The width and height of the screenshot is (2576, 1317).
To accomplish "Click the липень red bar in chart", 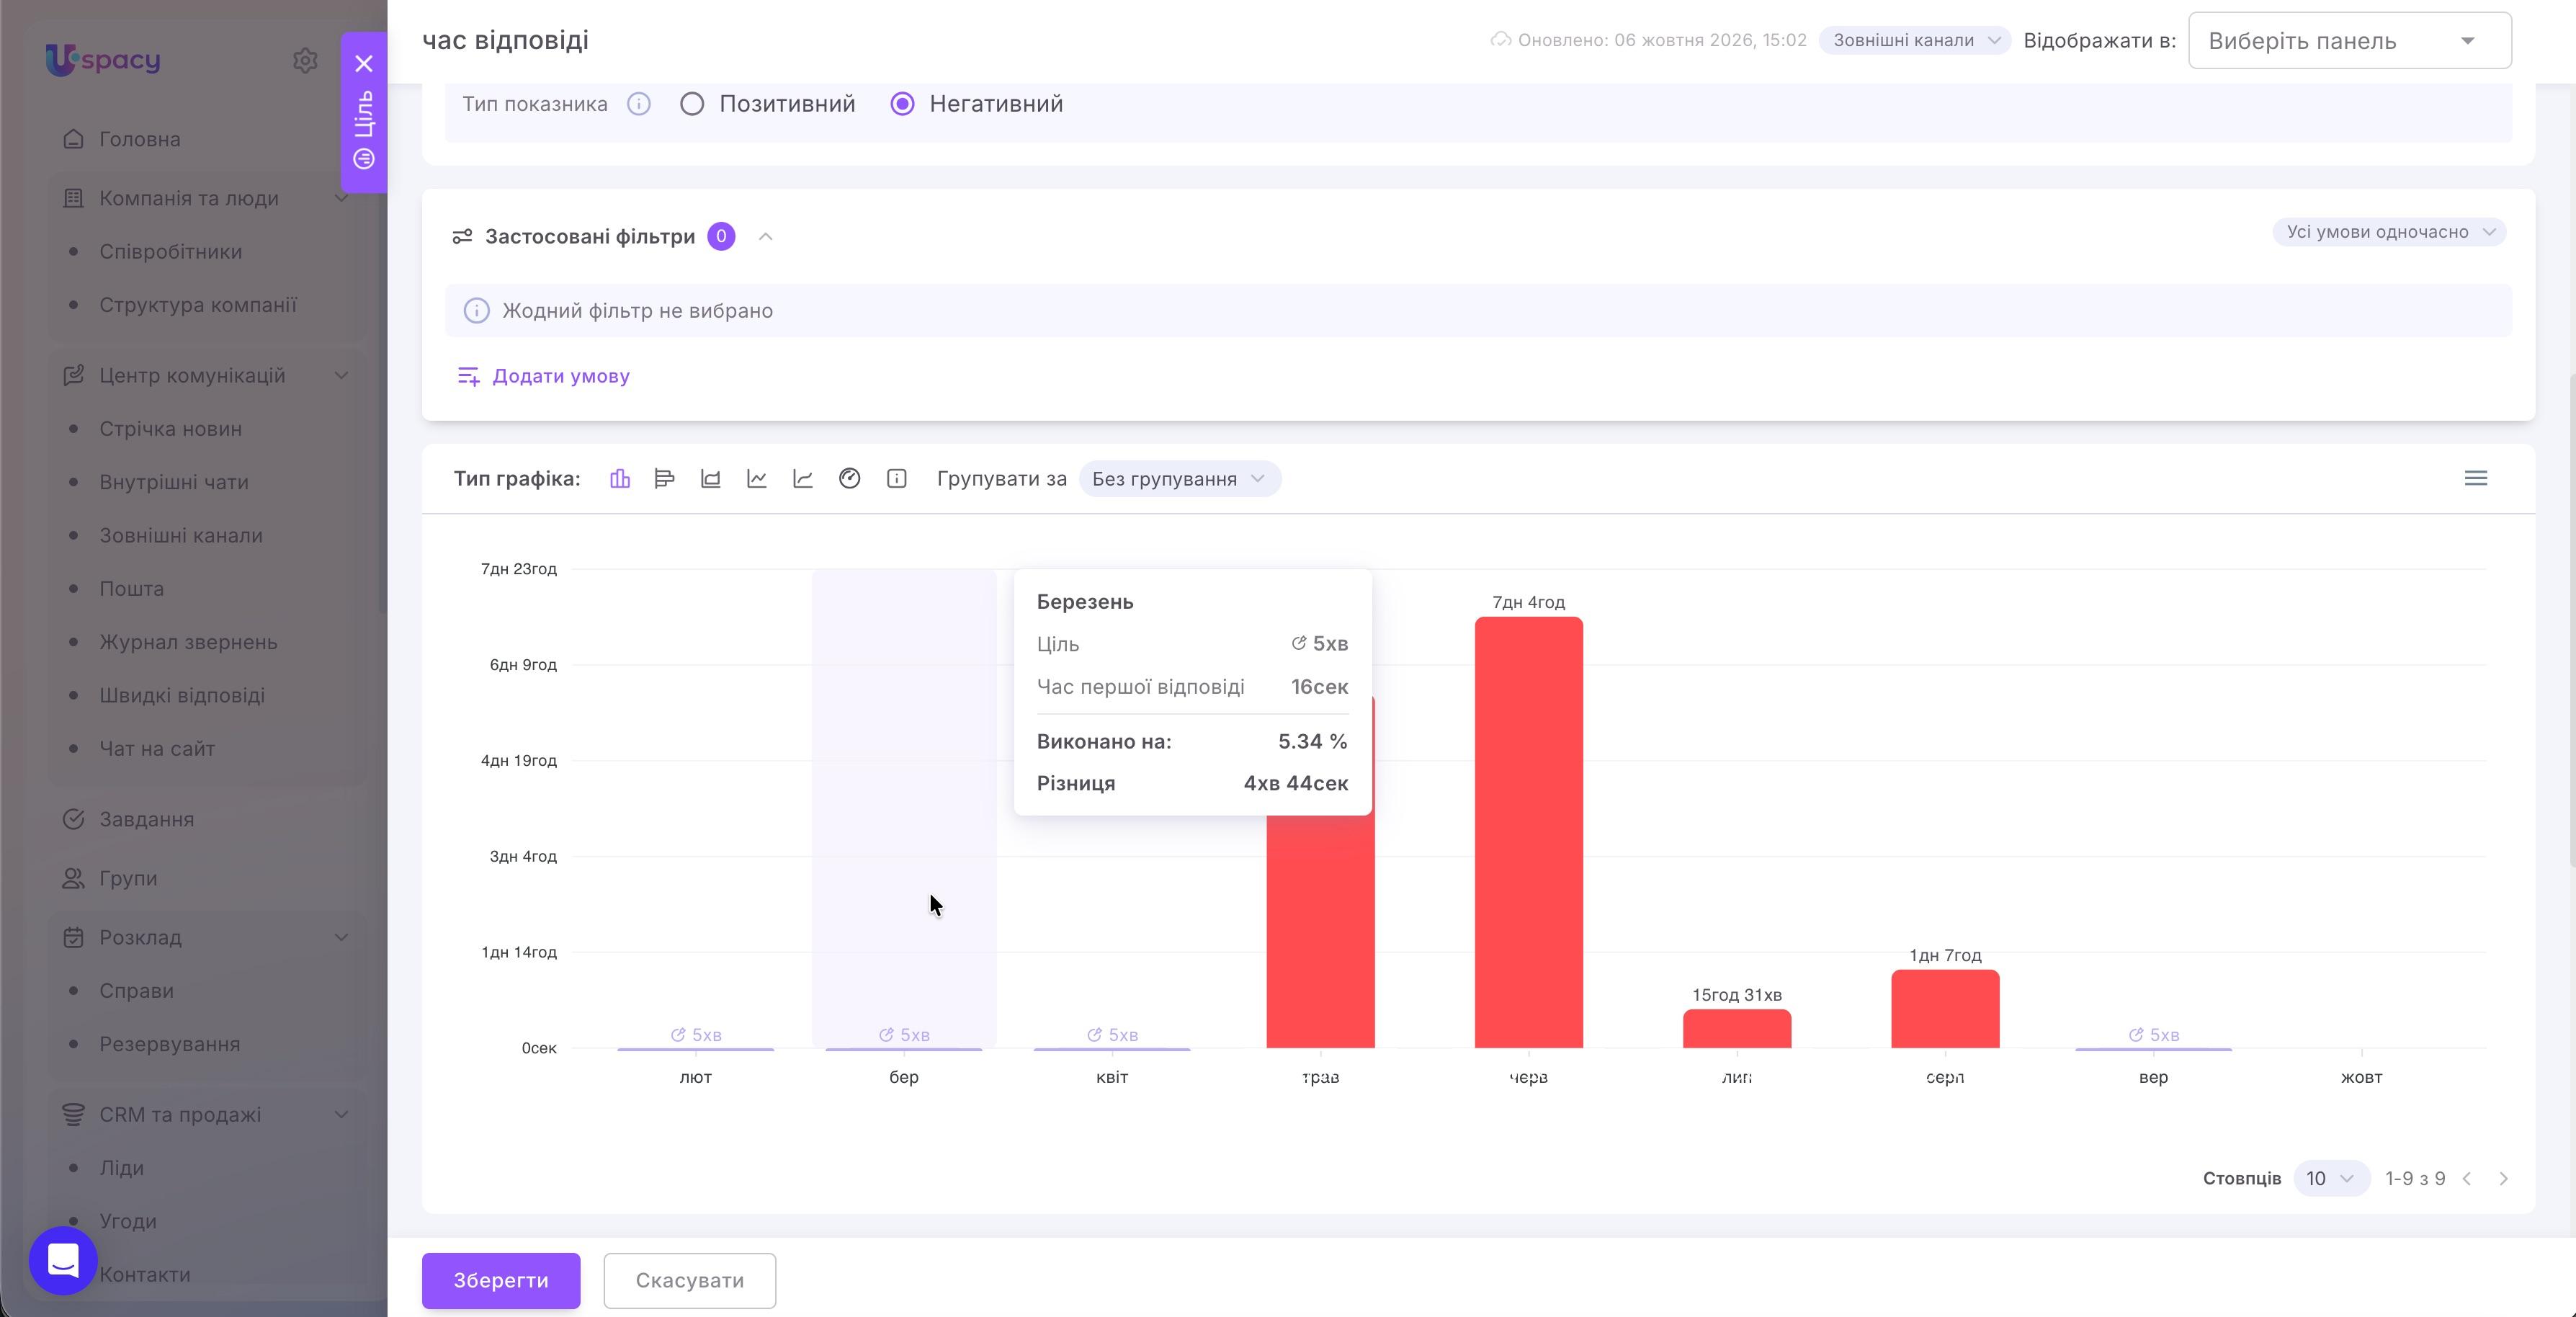I will click(1737, 1029).
